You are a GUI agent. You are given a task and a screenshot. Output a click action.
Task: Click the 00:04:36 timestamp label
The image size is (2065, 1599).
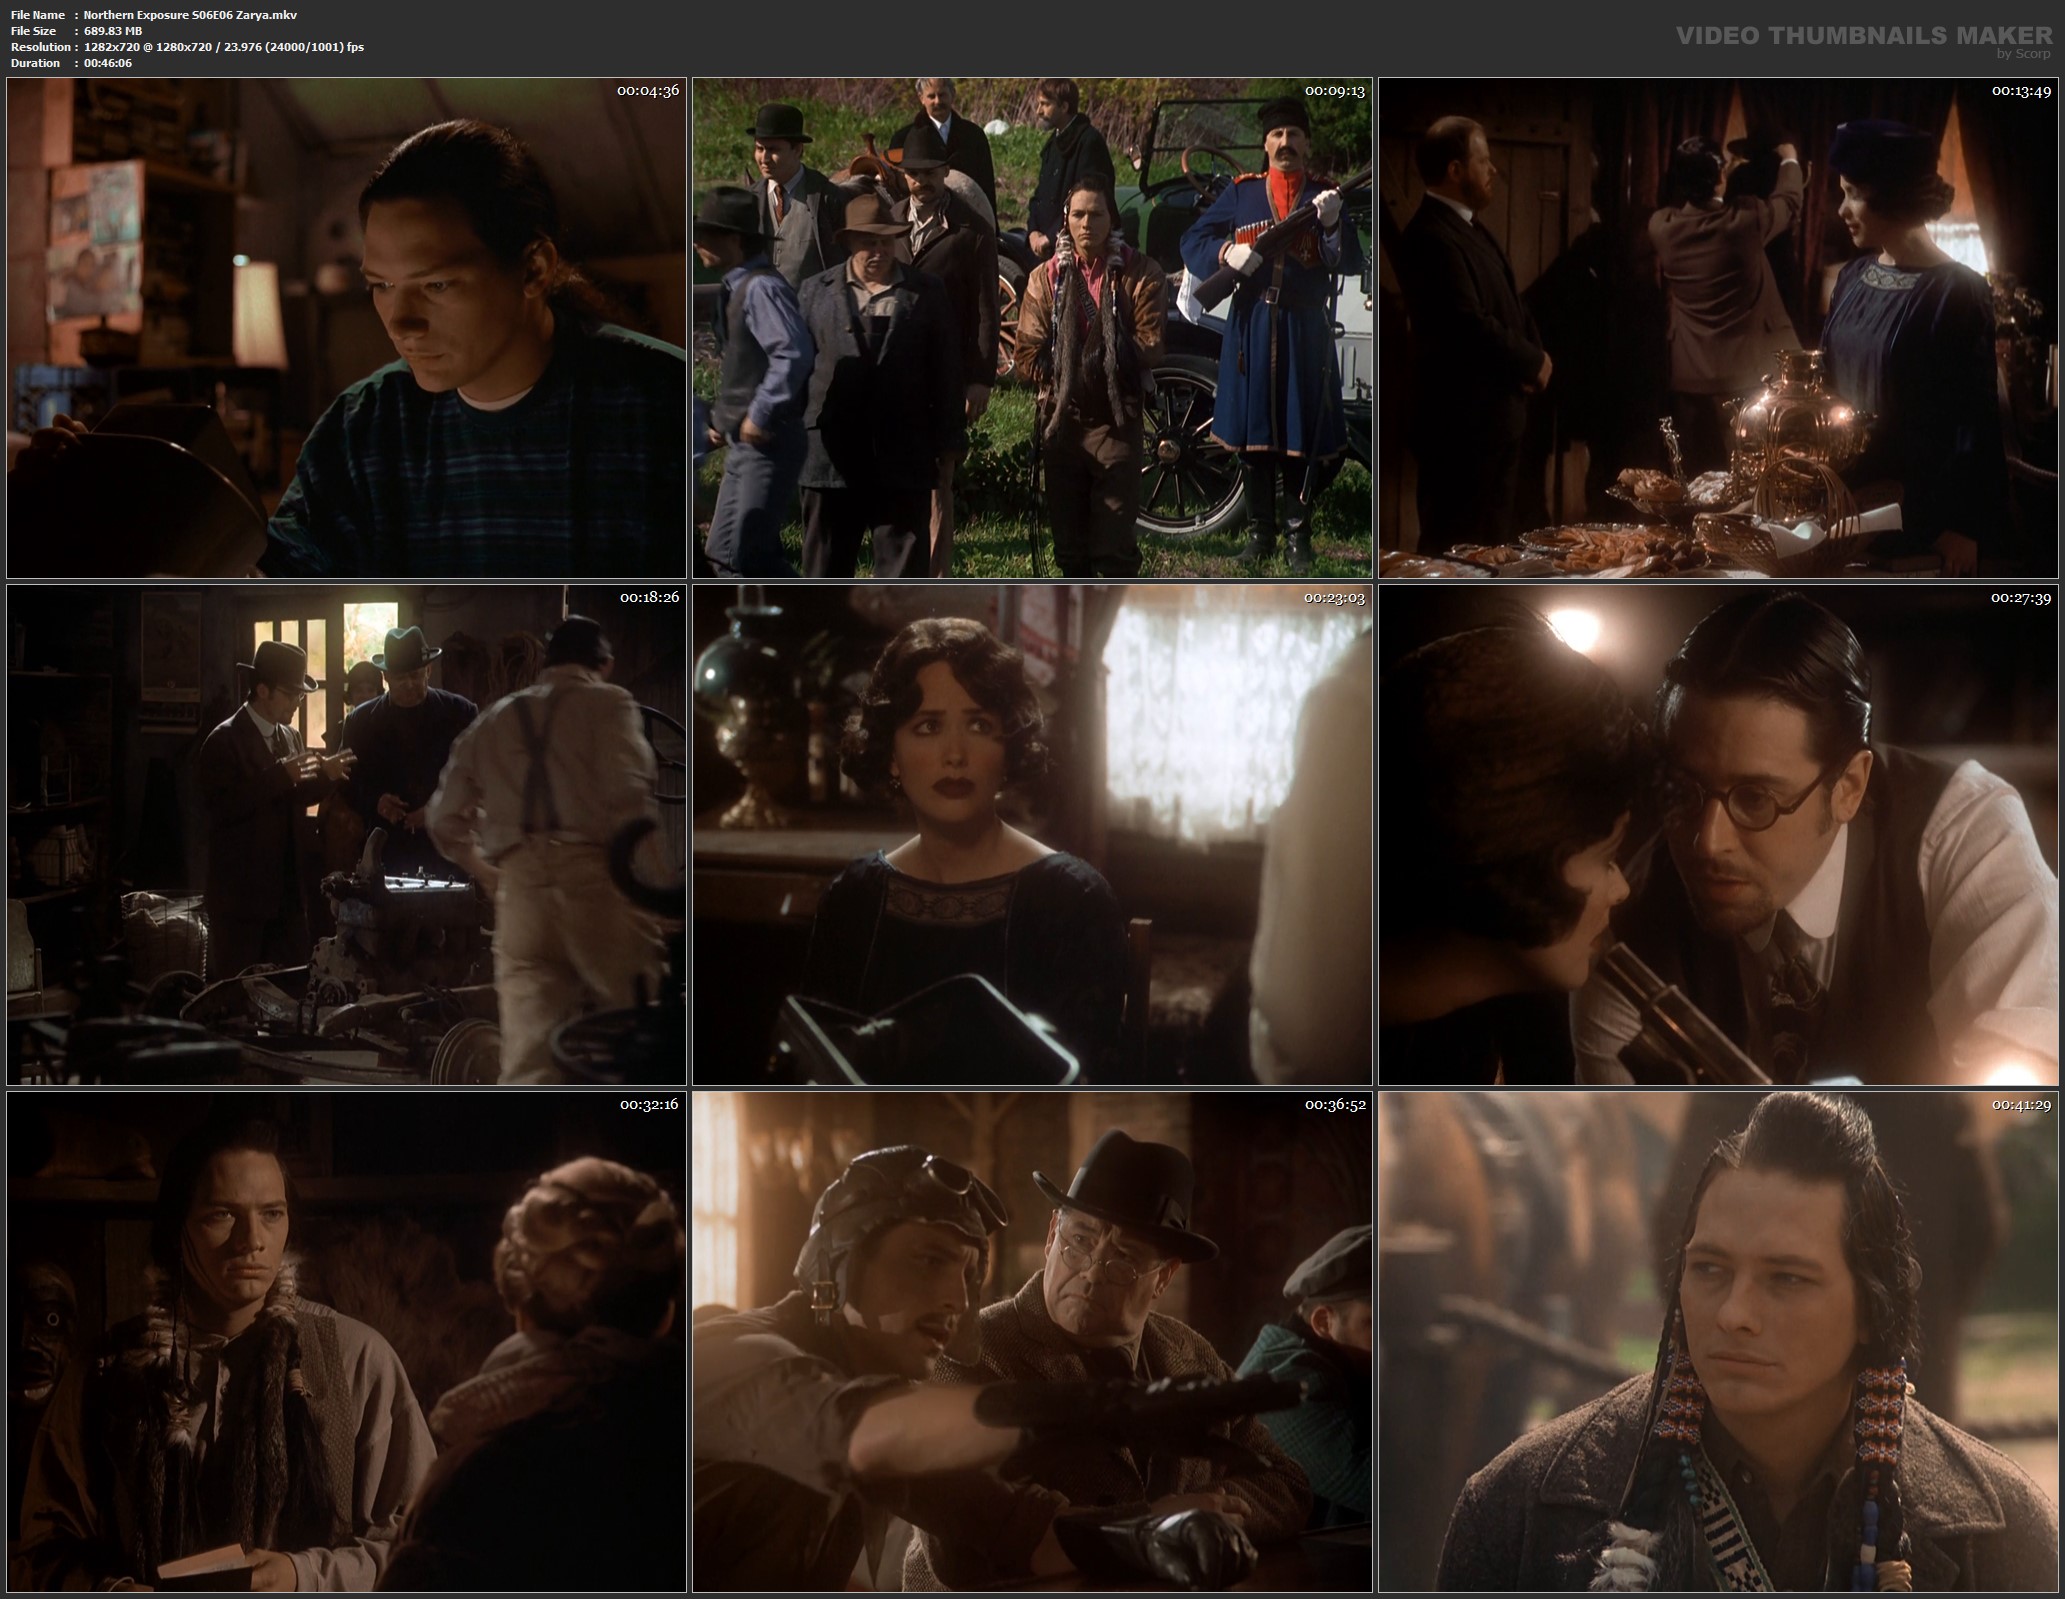coord(648,91)
